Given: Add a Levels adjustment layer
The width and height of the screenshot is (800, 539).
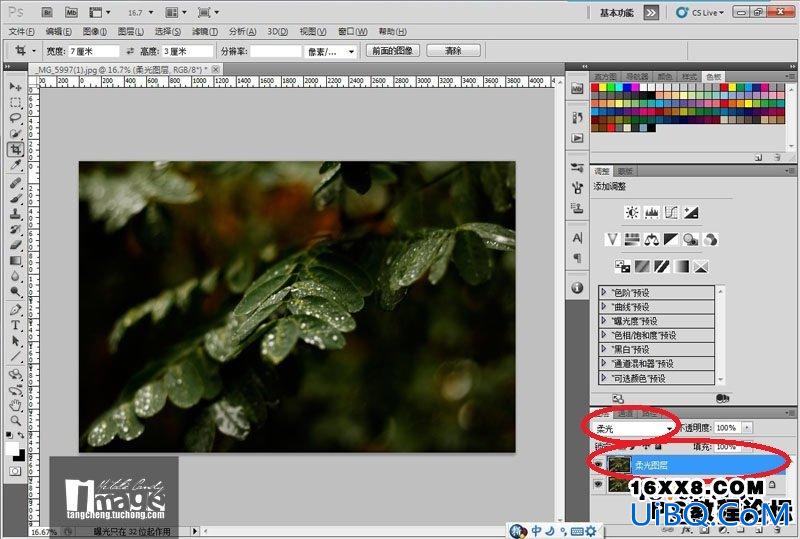Looking at the screenshot, I should point(652,212).
